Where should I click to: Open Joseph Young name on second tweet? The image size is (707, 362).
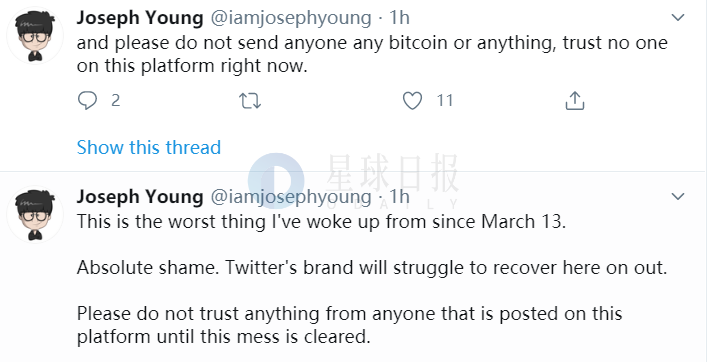coord(140,197)
